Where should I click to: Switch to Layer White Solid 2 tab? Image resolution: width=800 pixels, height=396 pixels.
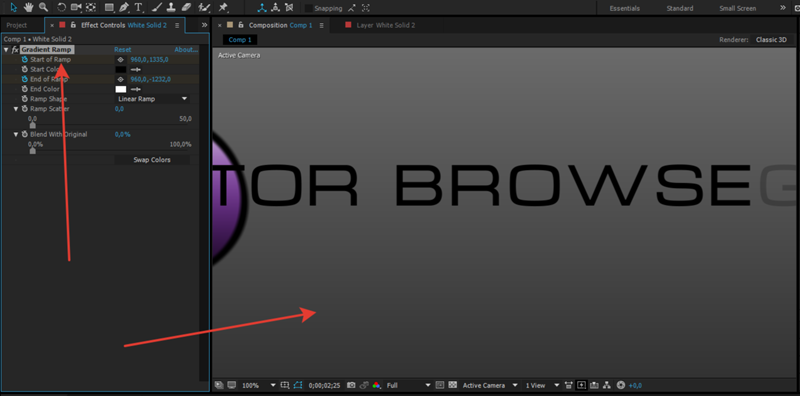[x=386, y=25]
